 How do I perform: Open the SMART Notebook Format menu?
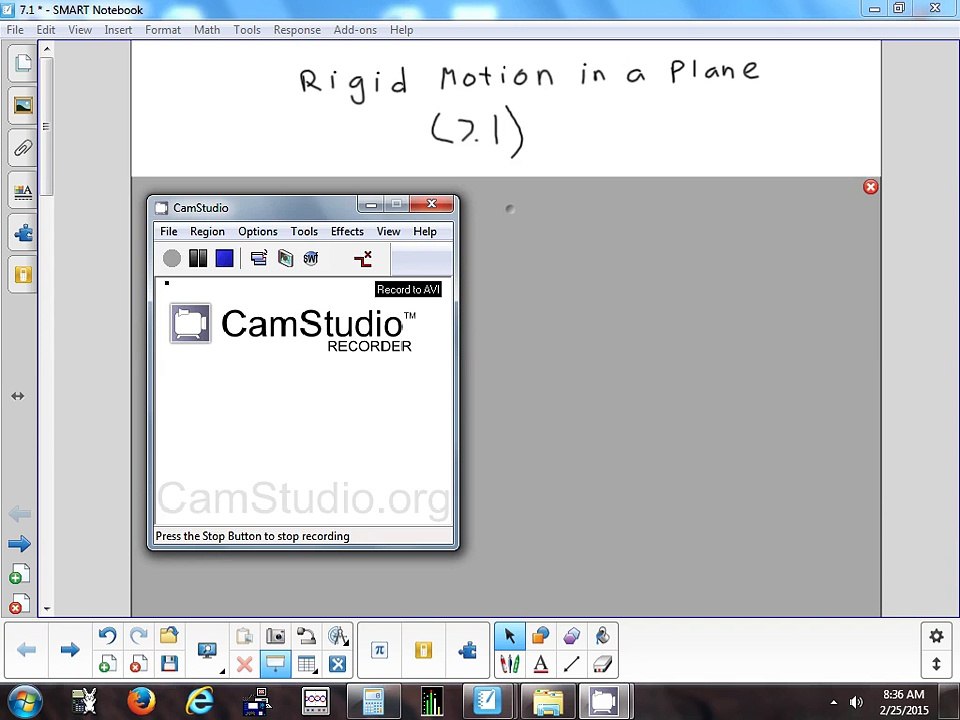point(163,30)
